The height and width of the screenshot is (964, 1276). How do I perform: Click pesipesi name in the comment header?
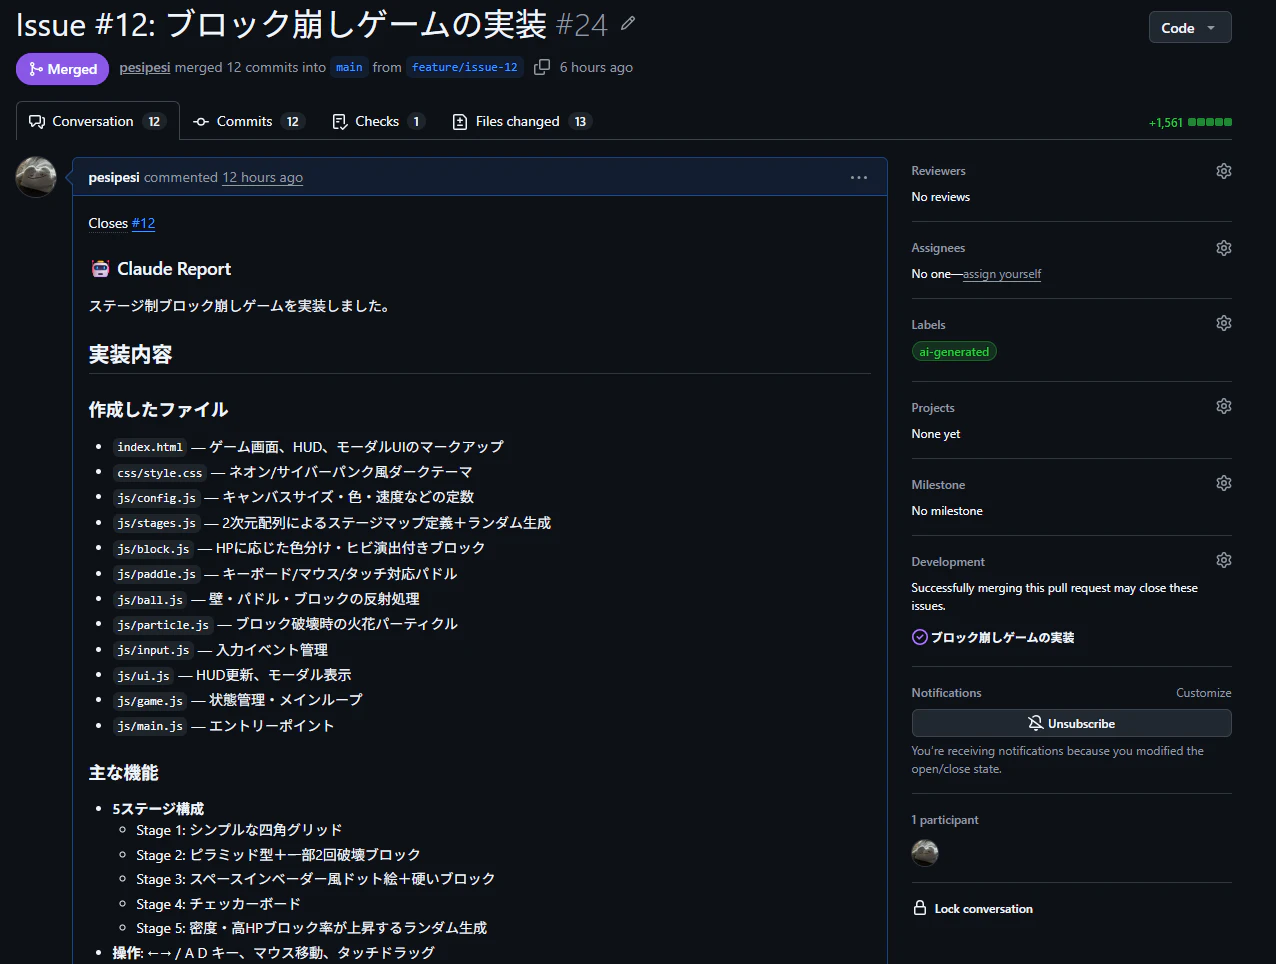coord(114,177)
